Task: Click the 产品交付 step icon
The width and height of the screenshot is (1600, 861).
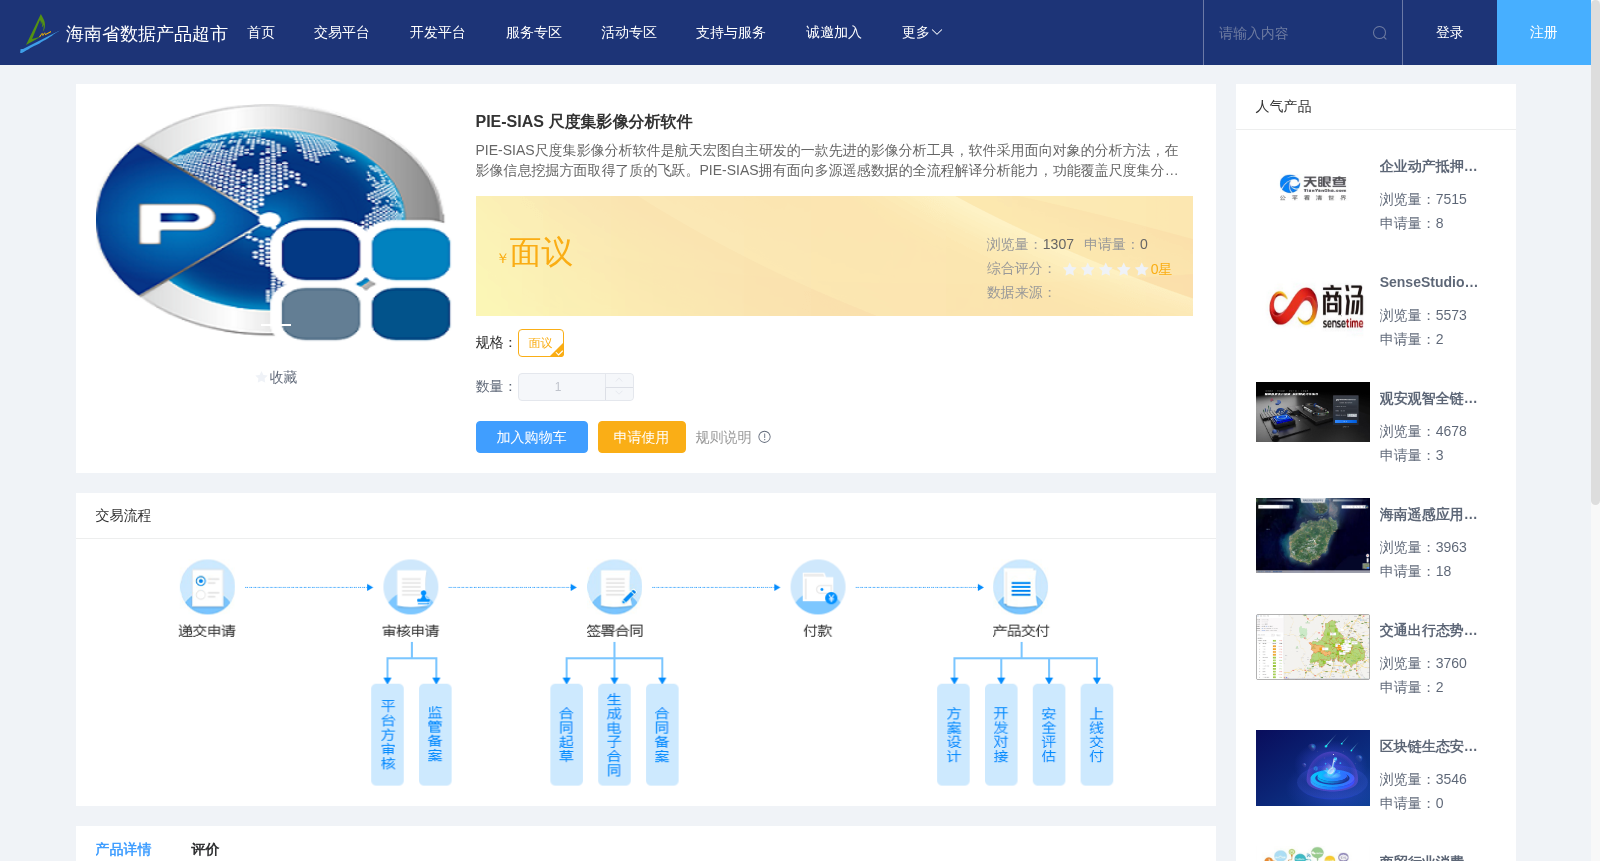Action: click(1021, 587)
